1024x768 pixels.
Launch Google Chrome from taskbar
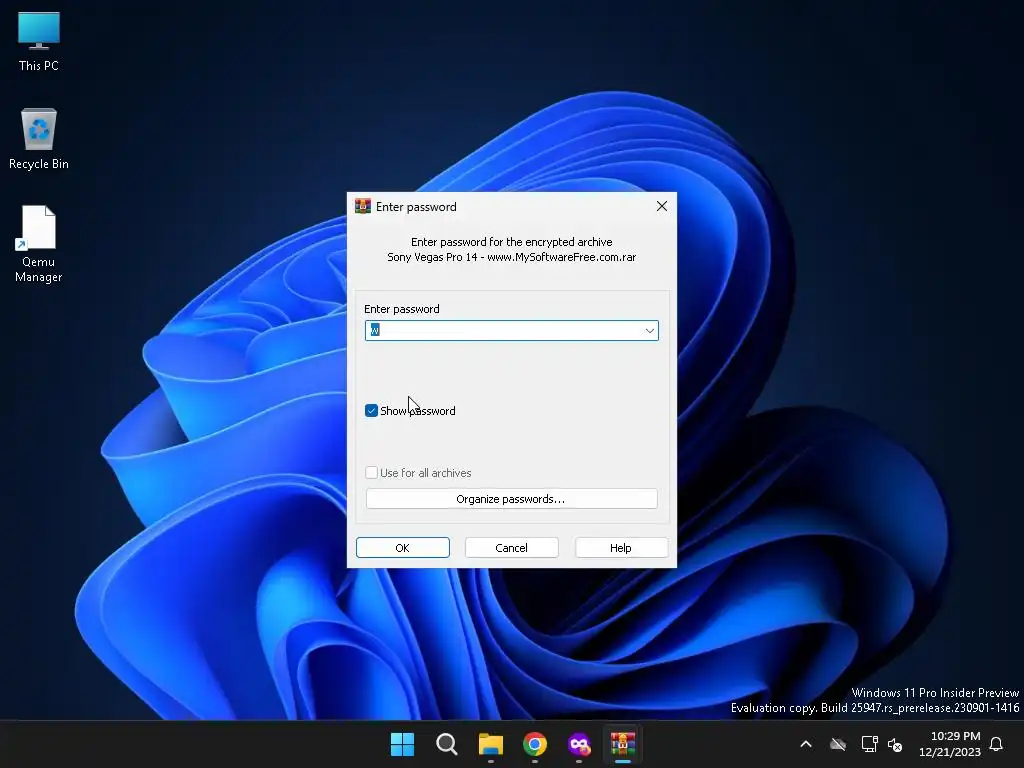point(535,744)
